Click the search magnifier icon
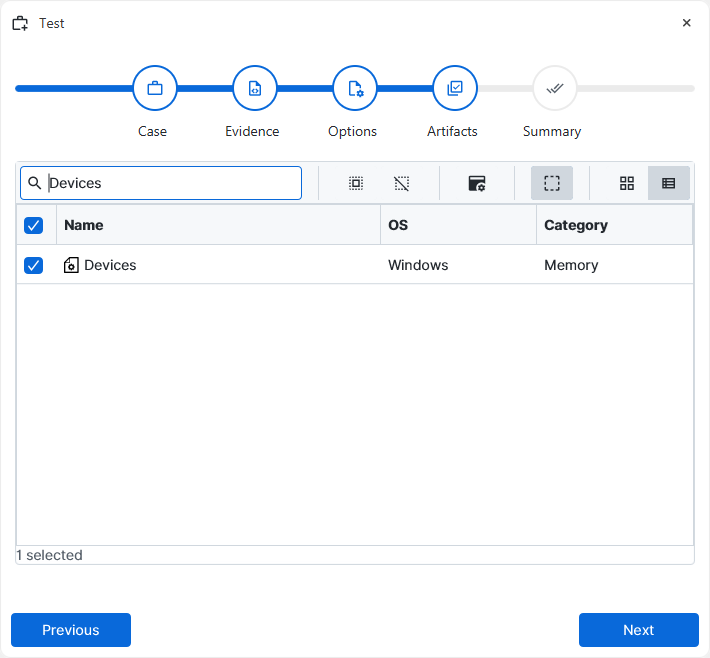This screenshot has width=710, height=658. point(35,183)
